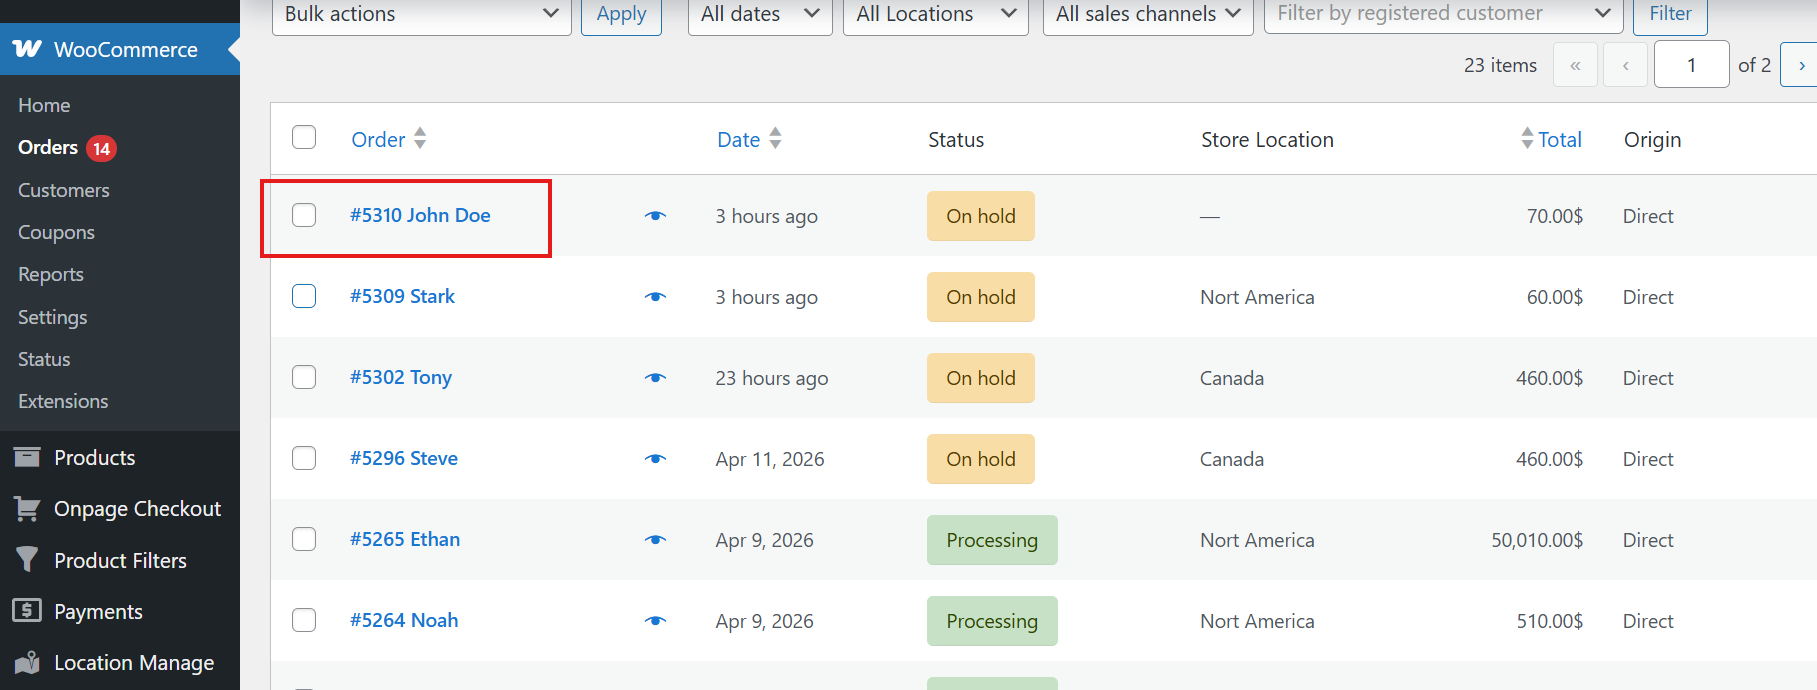Tick the checkbox for order #5310 John Doe

(x=304, y=215)
